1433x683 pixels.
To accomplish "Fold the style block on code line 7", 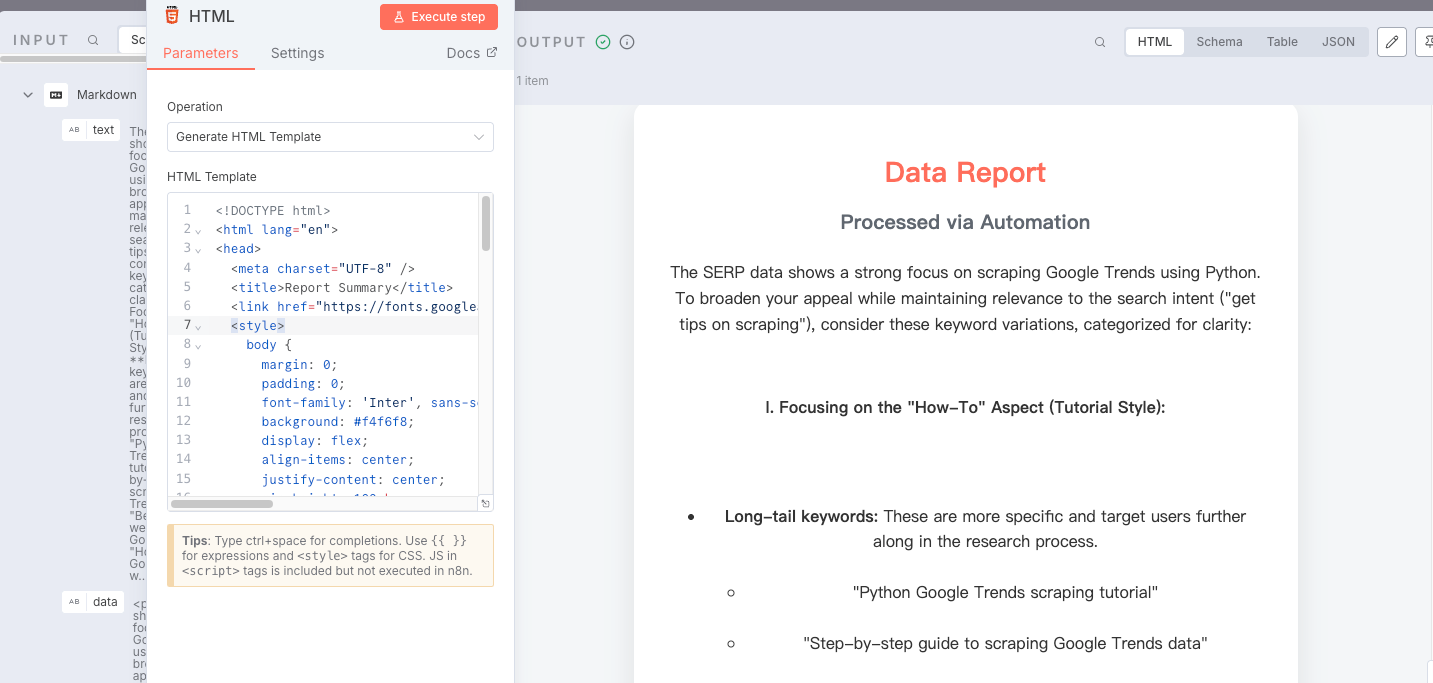I will point(198,327).
